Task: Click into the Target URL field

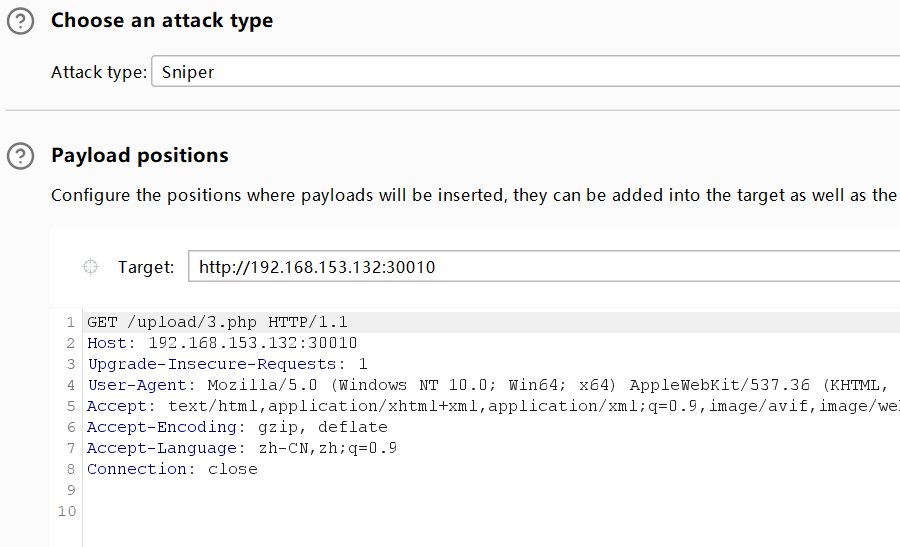Action: coord(544,266)
